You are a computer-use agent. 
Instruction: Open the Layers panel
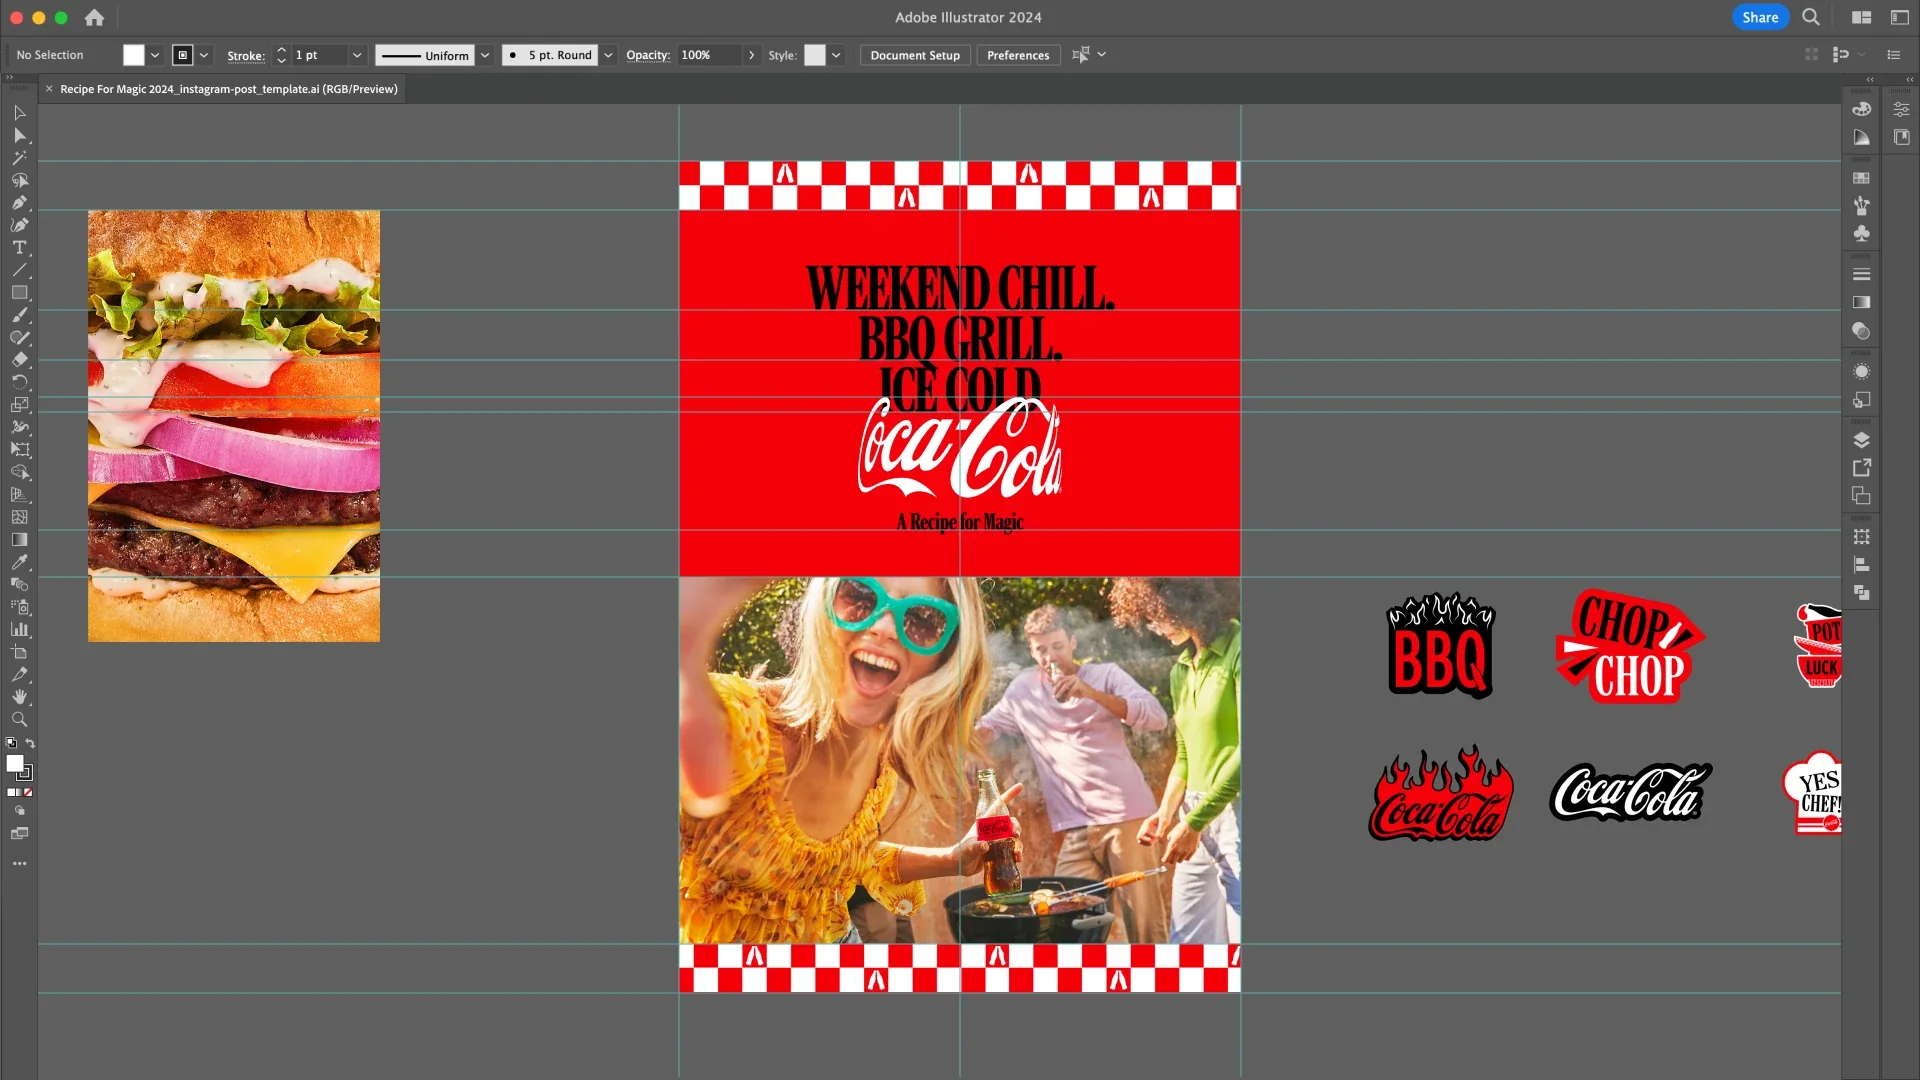point(1861,440)
